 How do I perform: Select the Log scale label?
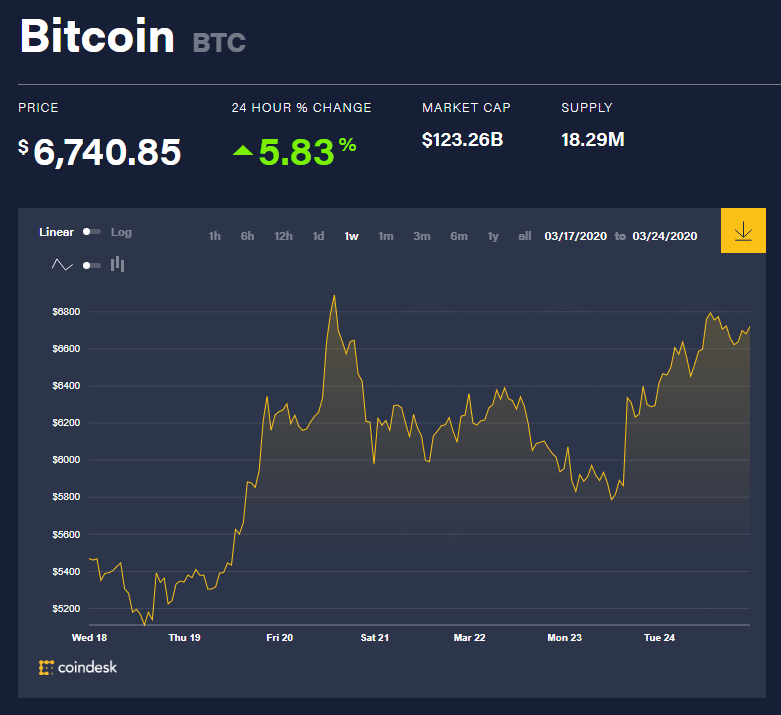[x=121, y=232]
